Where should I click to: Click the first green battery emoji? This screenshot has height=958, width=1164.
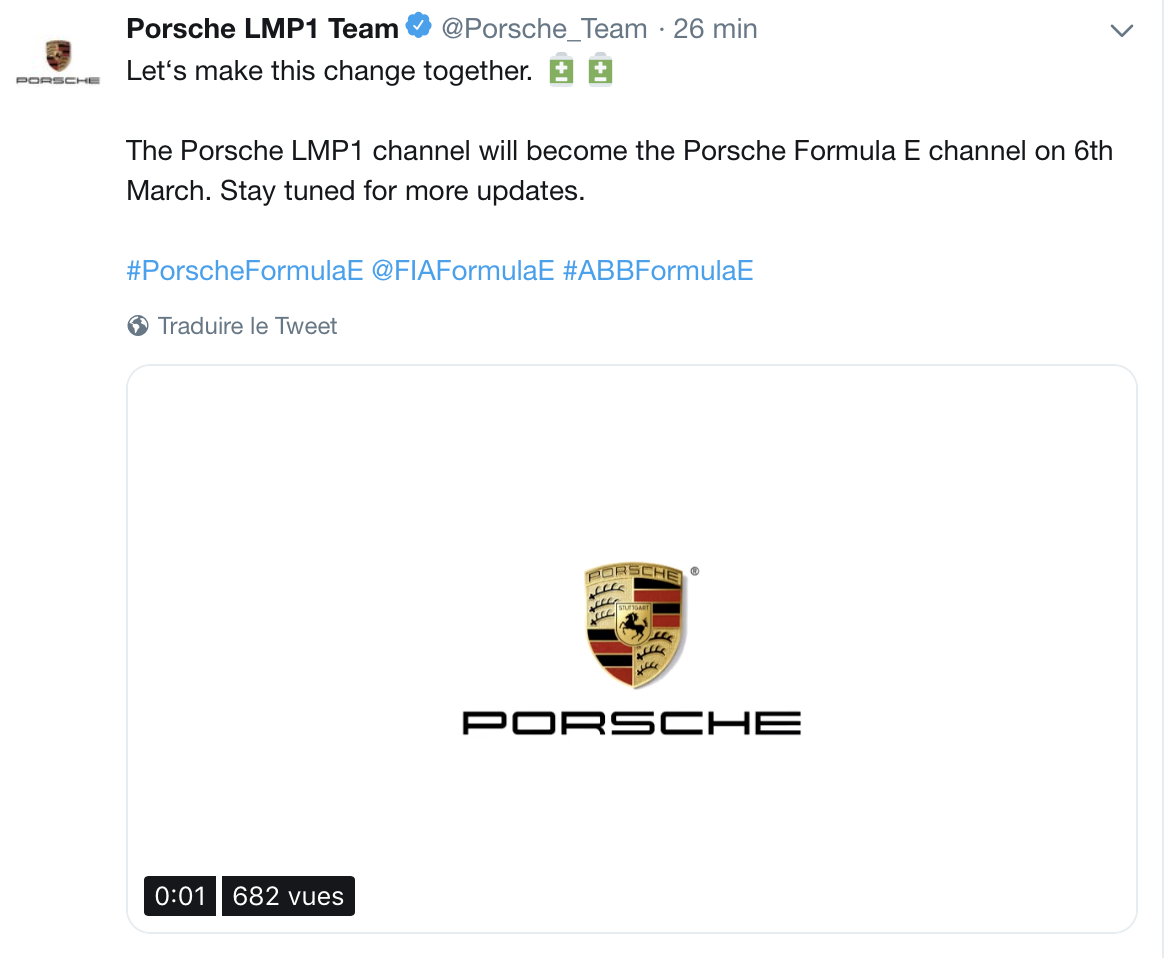coord(561,70)
